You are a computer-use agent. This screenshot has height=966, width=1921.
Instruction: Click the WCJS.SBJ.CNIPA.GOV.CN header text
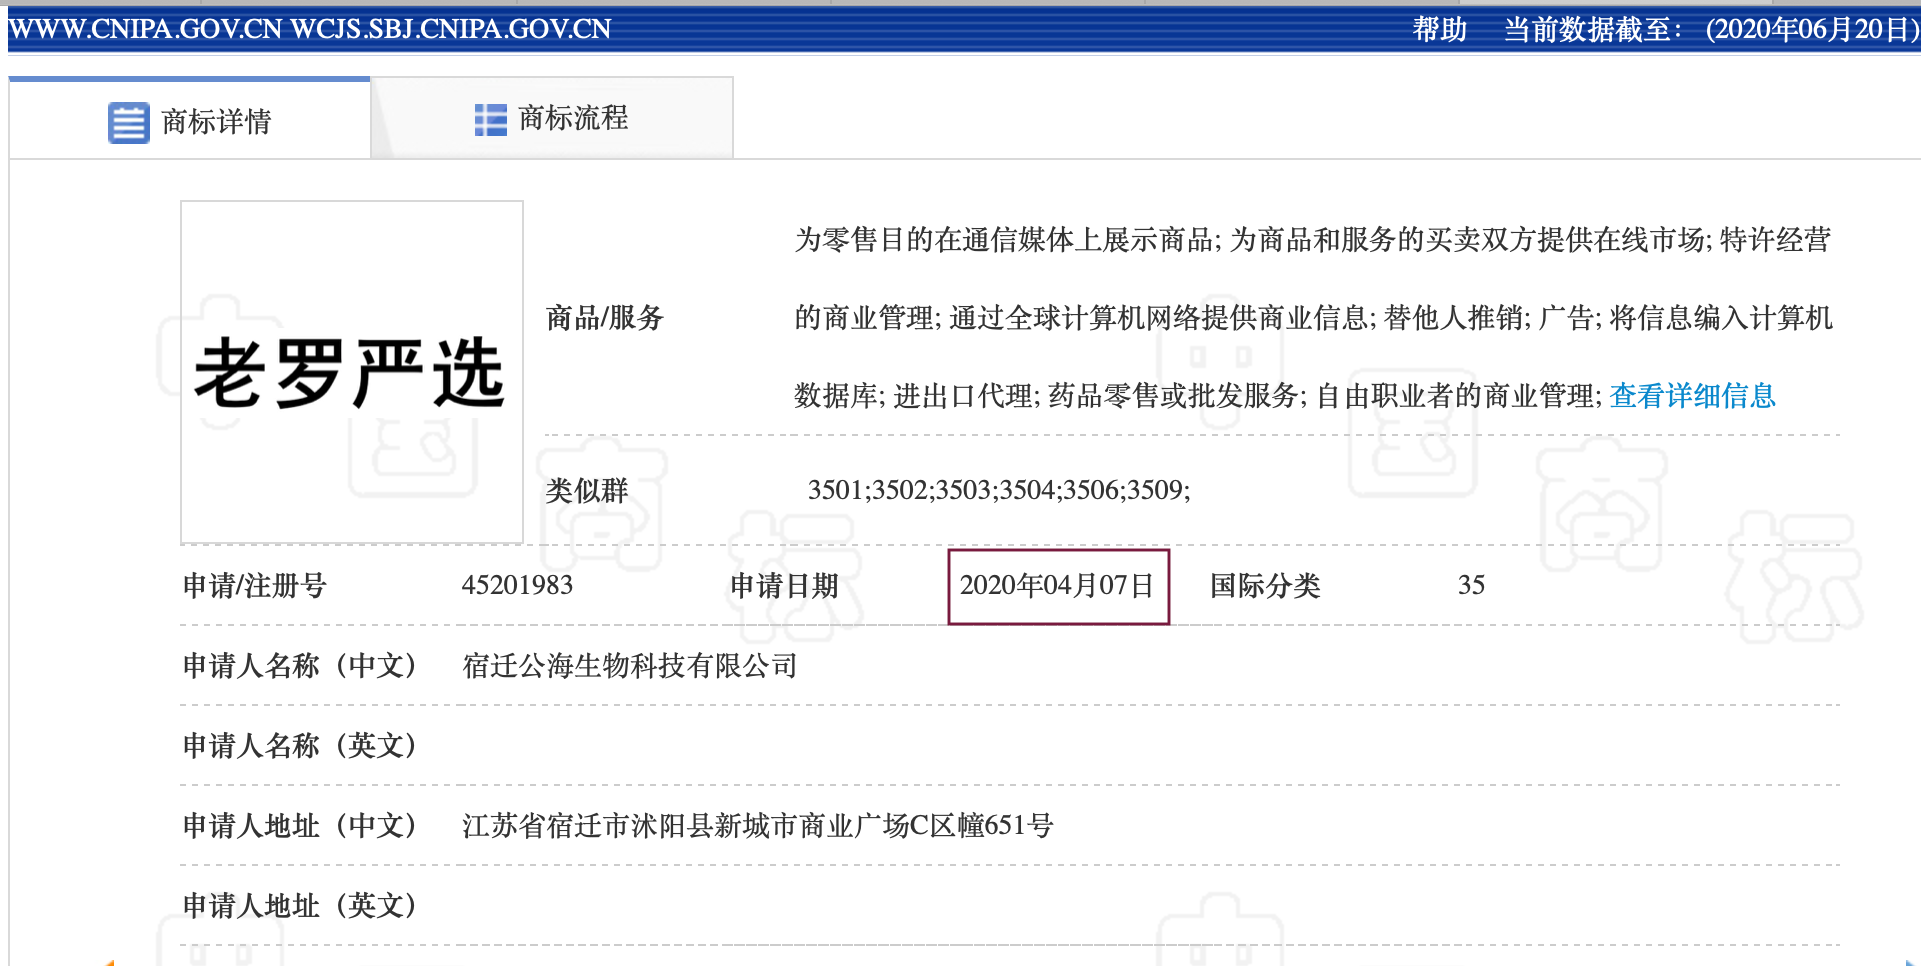[x=449, y=29]
